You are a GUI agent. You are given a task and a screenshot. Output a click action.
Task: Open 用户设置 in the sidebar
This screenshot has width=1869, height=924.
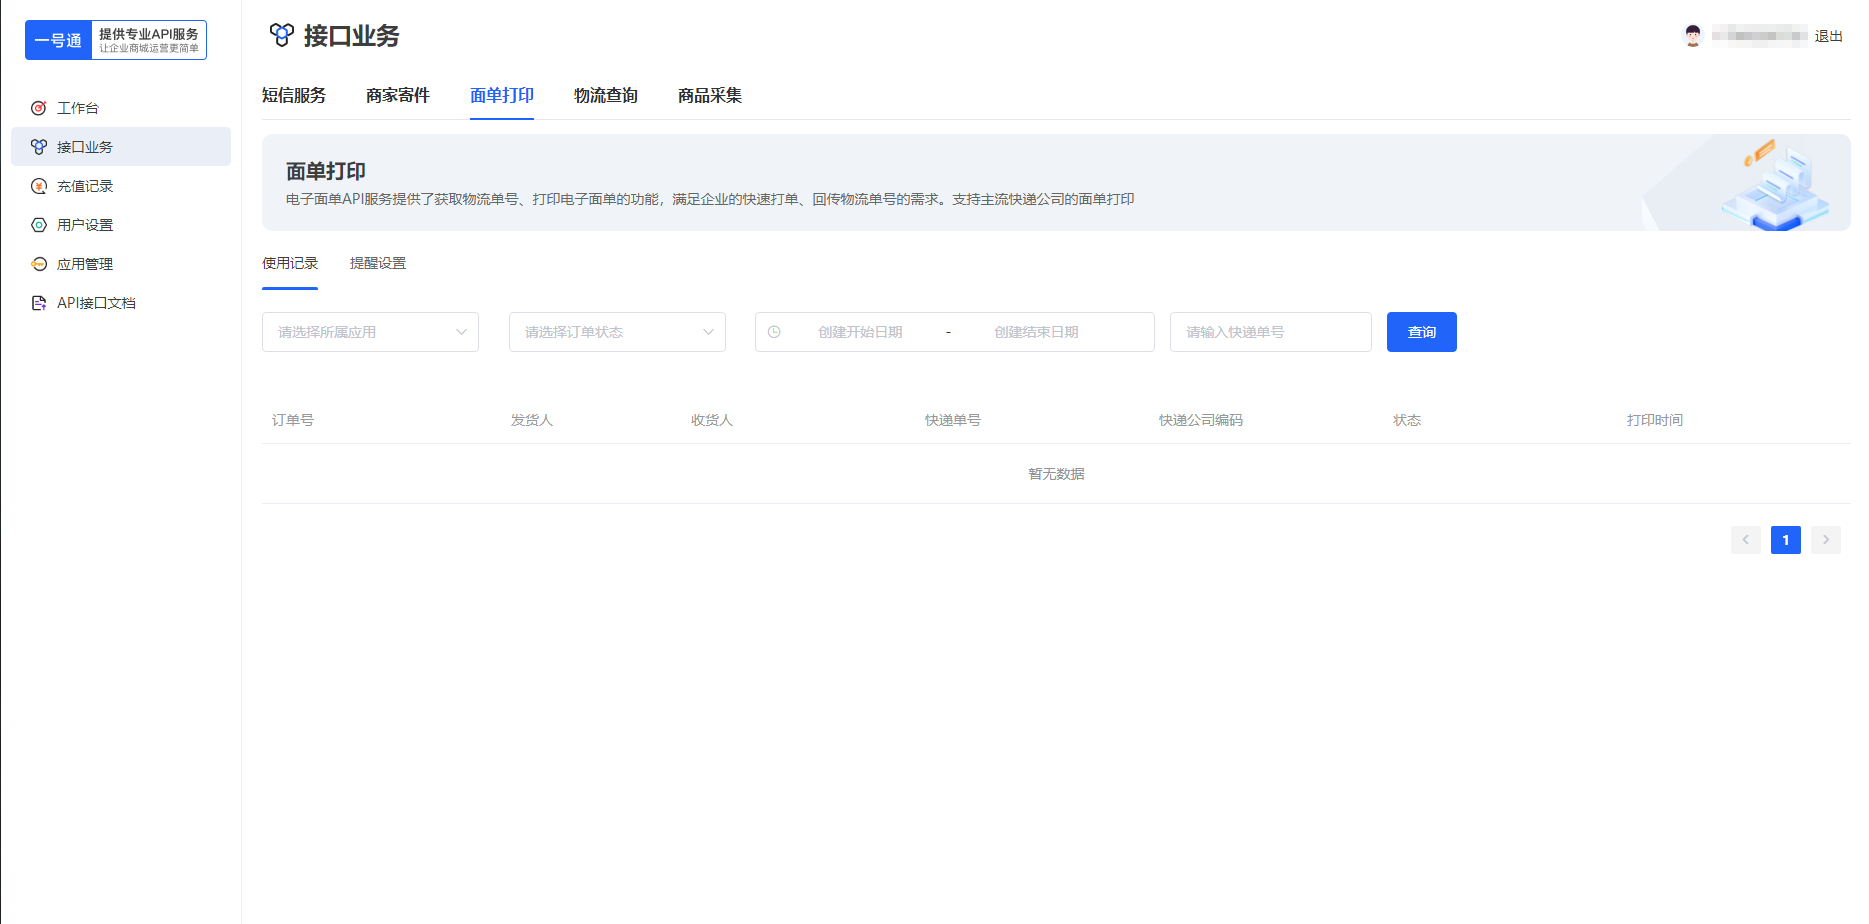click(x=121, y=225)
